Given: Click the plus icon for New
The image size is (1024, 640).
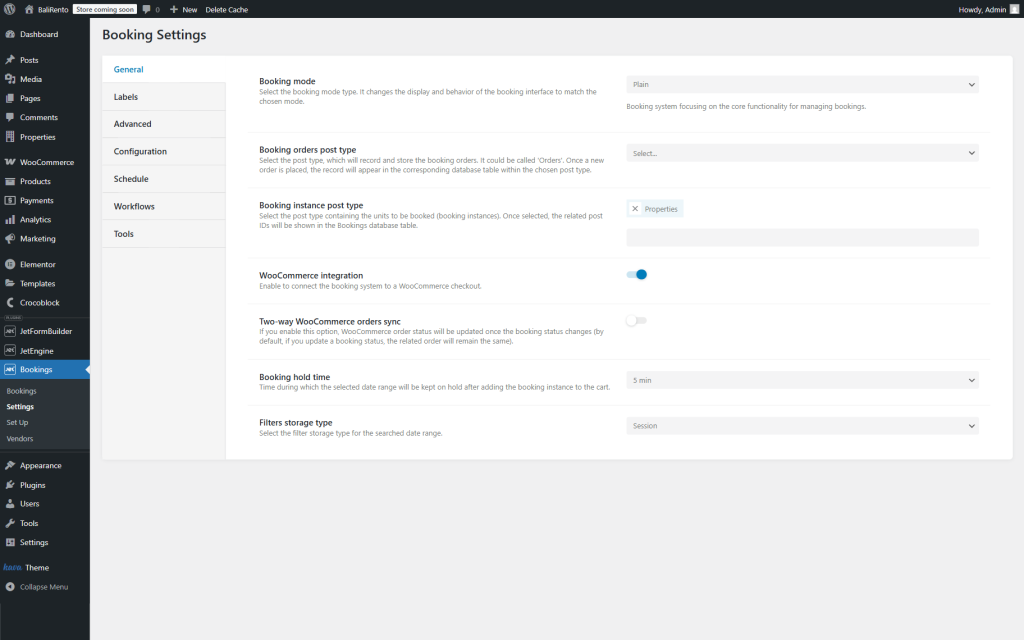Looking at the screenshot, I should (x=174, y=9).
